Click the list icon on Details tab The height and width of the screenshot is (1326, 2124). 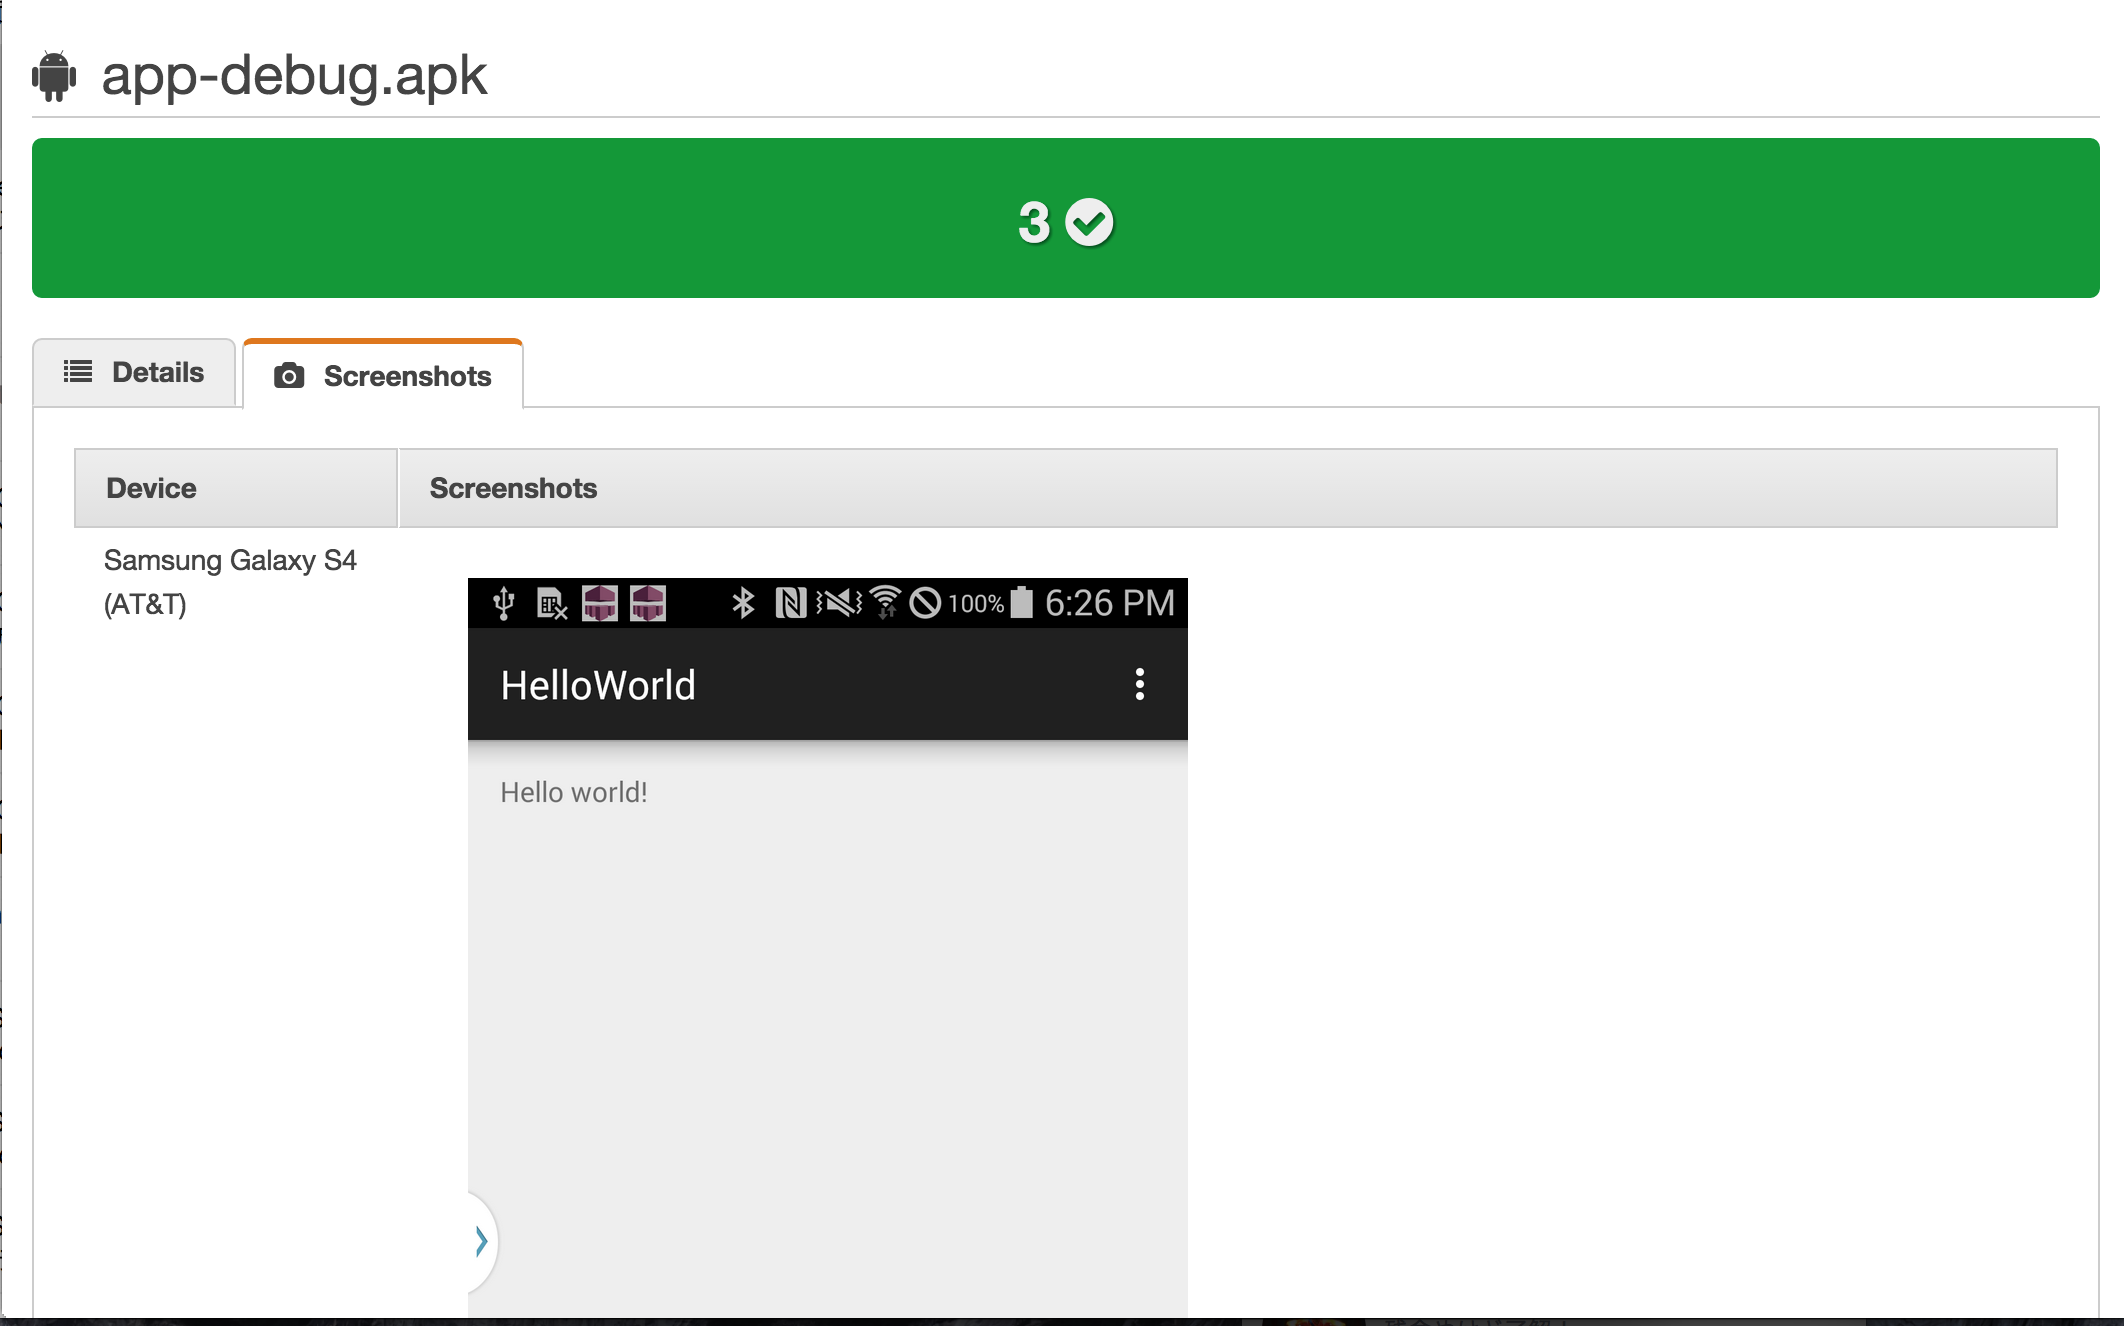click(x=78, y=372)
